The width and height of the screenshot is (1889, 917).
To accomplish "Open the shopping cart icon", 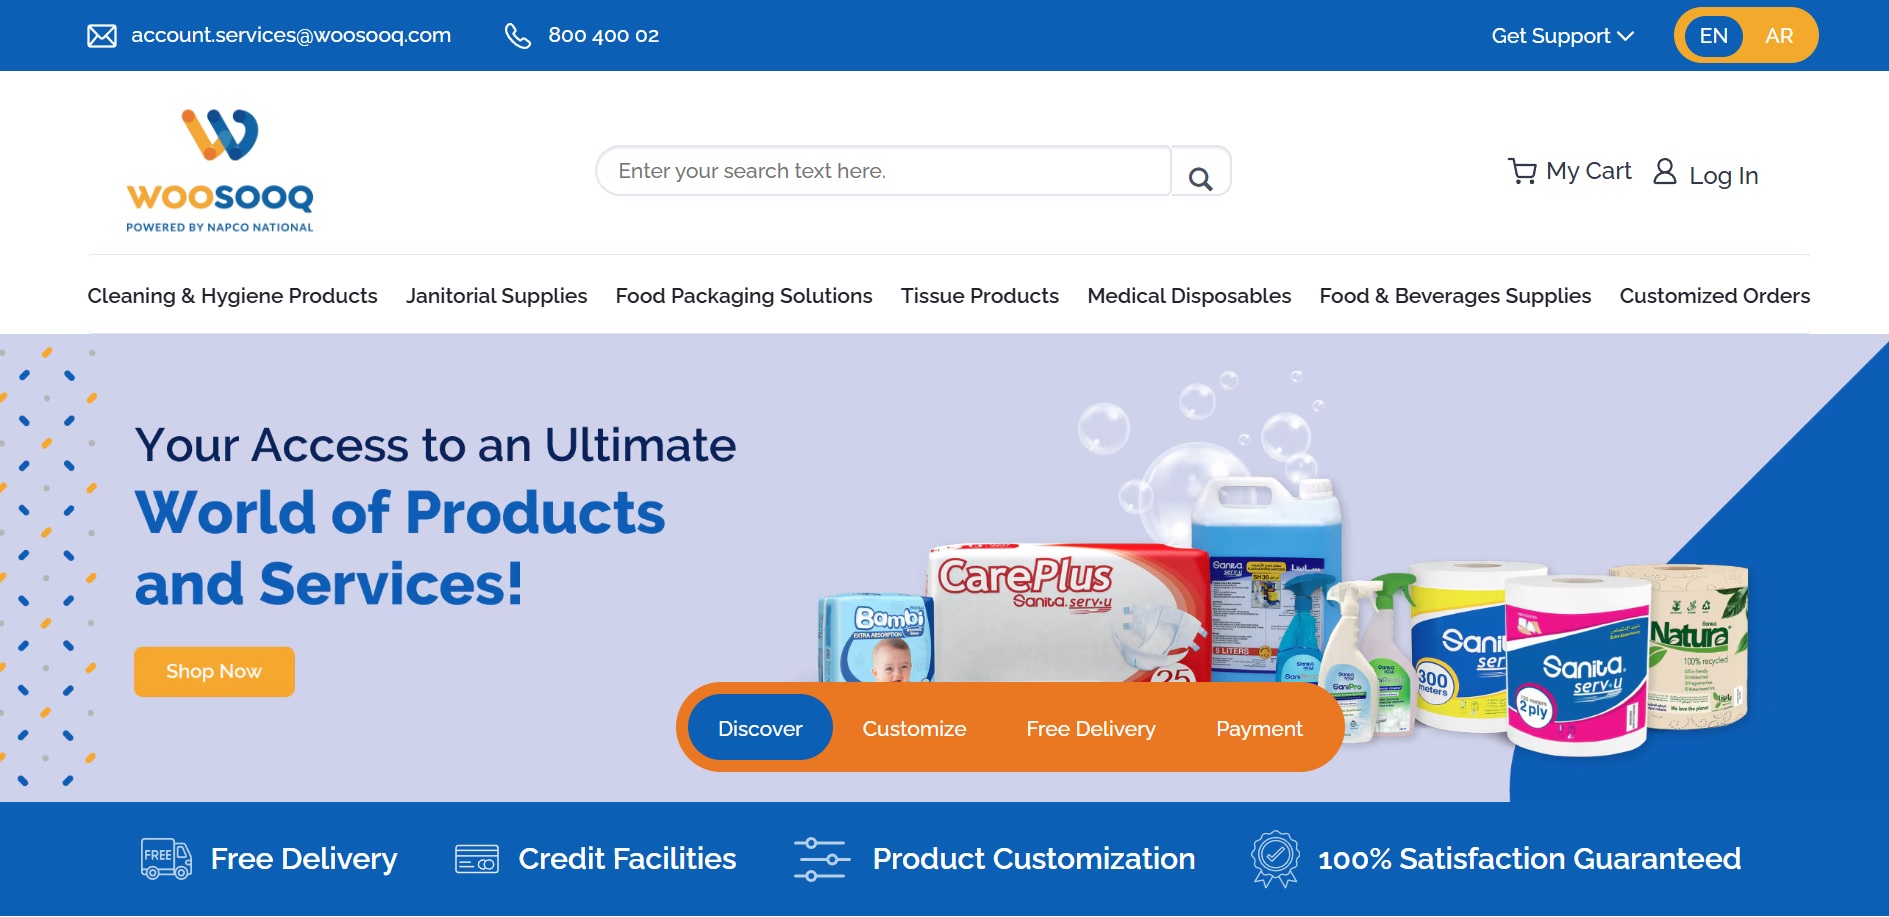I will 1522,171.
